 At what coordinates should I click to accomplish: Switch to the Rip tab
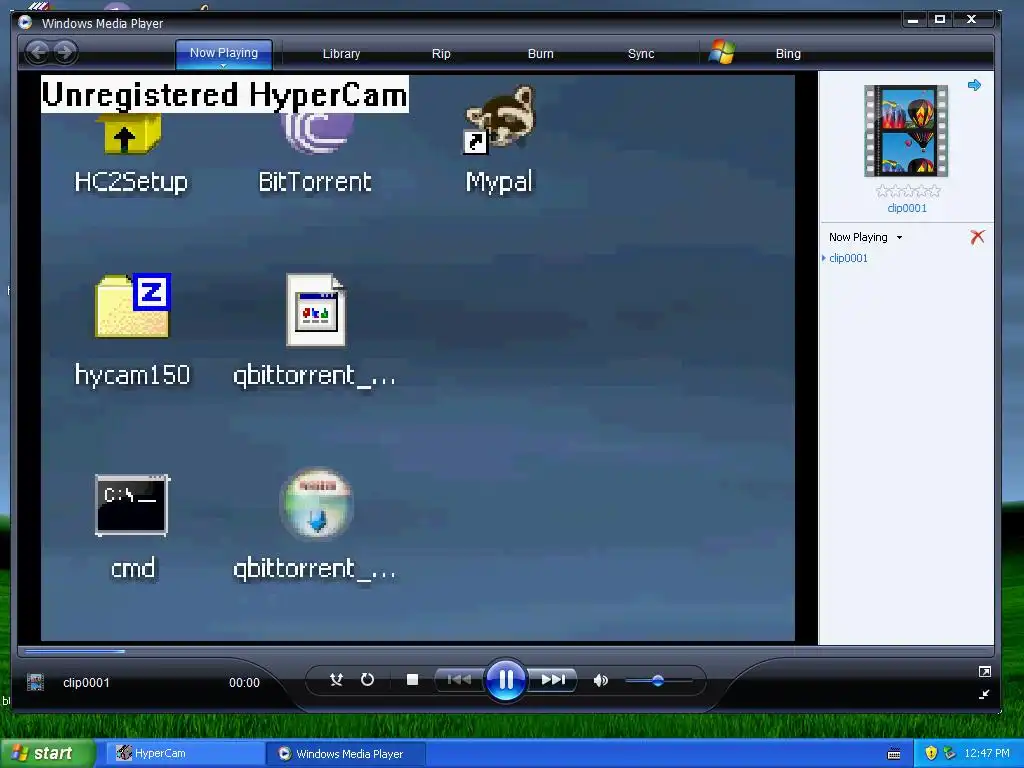[441, 54]
